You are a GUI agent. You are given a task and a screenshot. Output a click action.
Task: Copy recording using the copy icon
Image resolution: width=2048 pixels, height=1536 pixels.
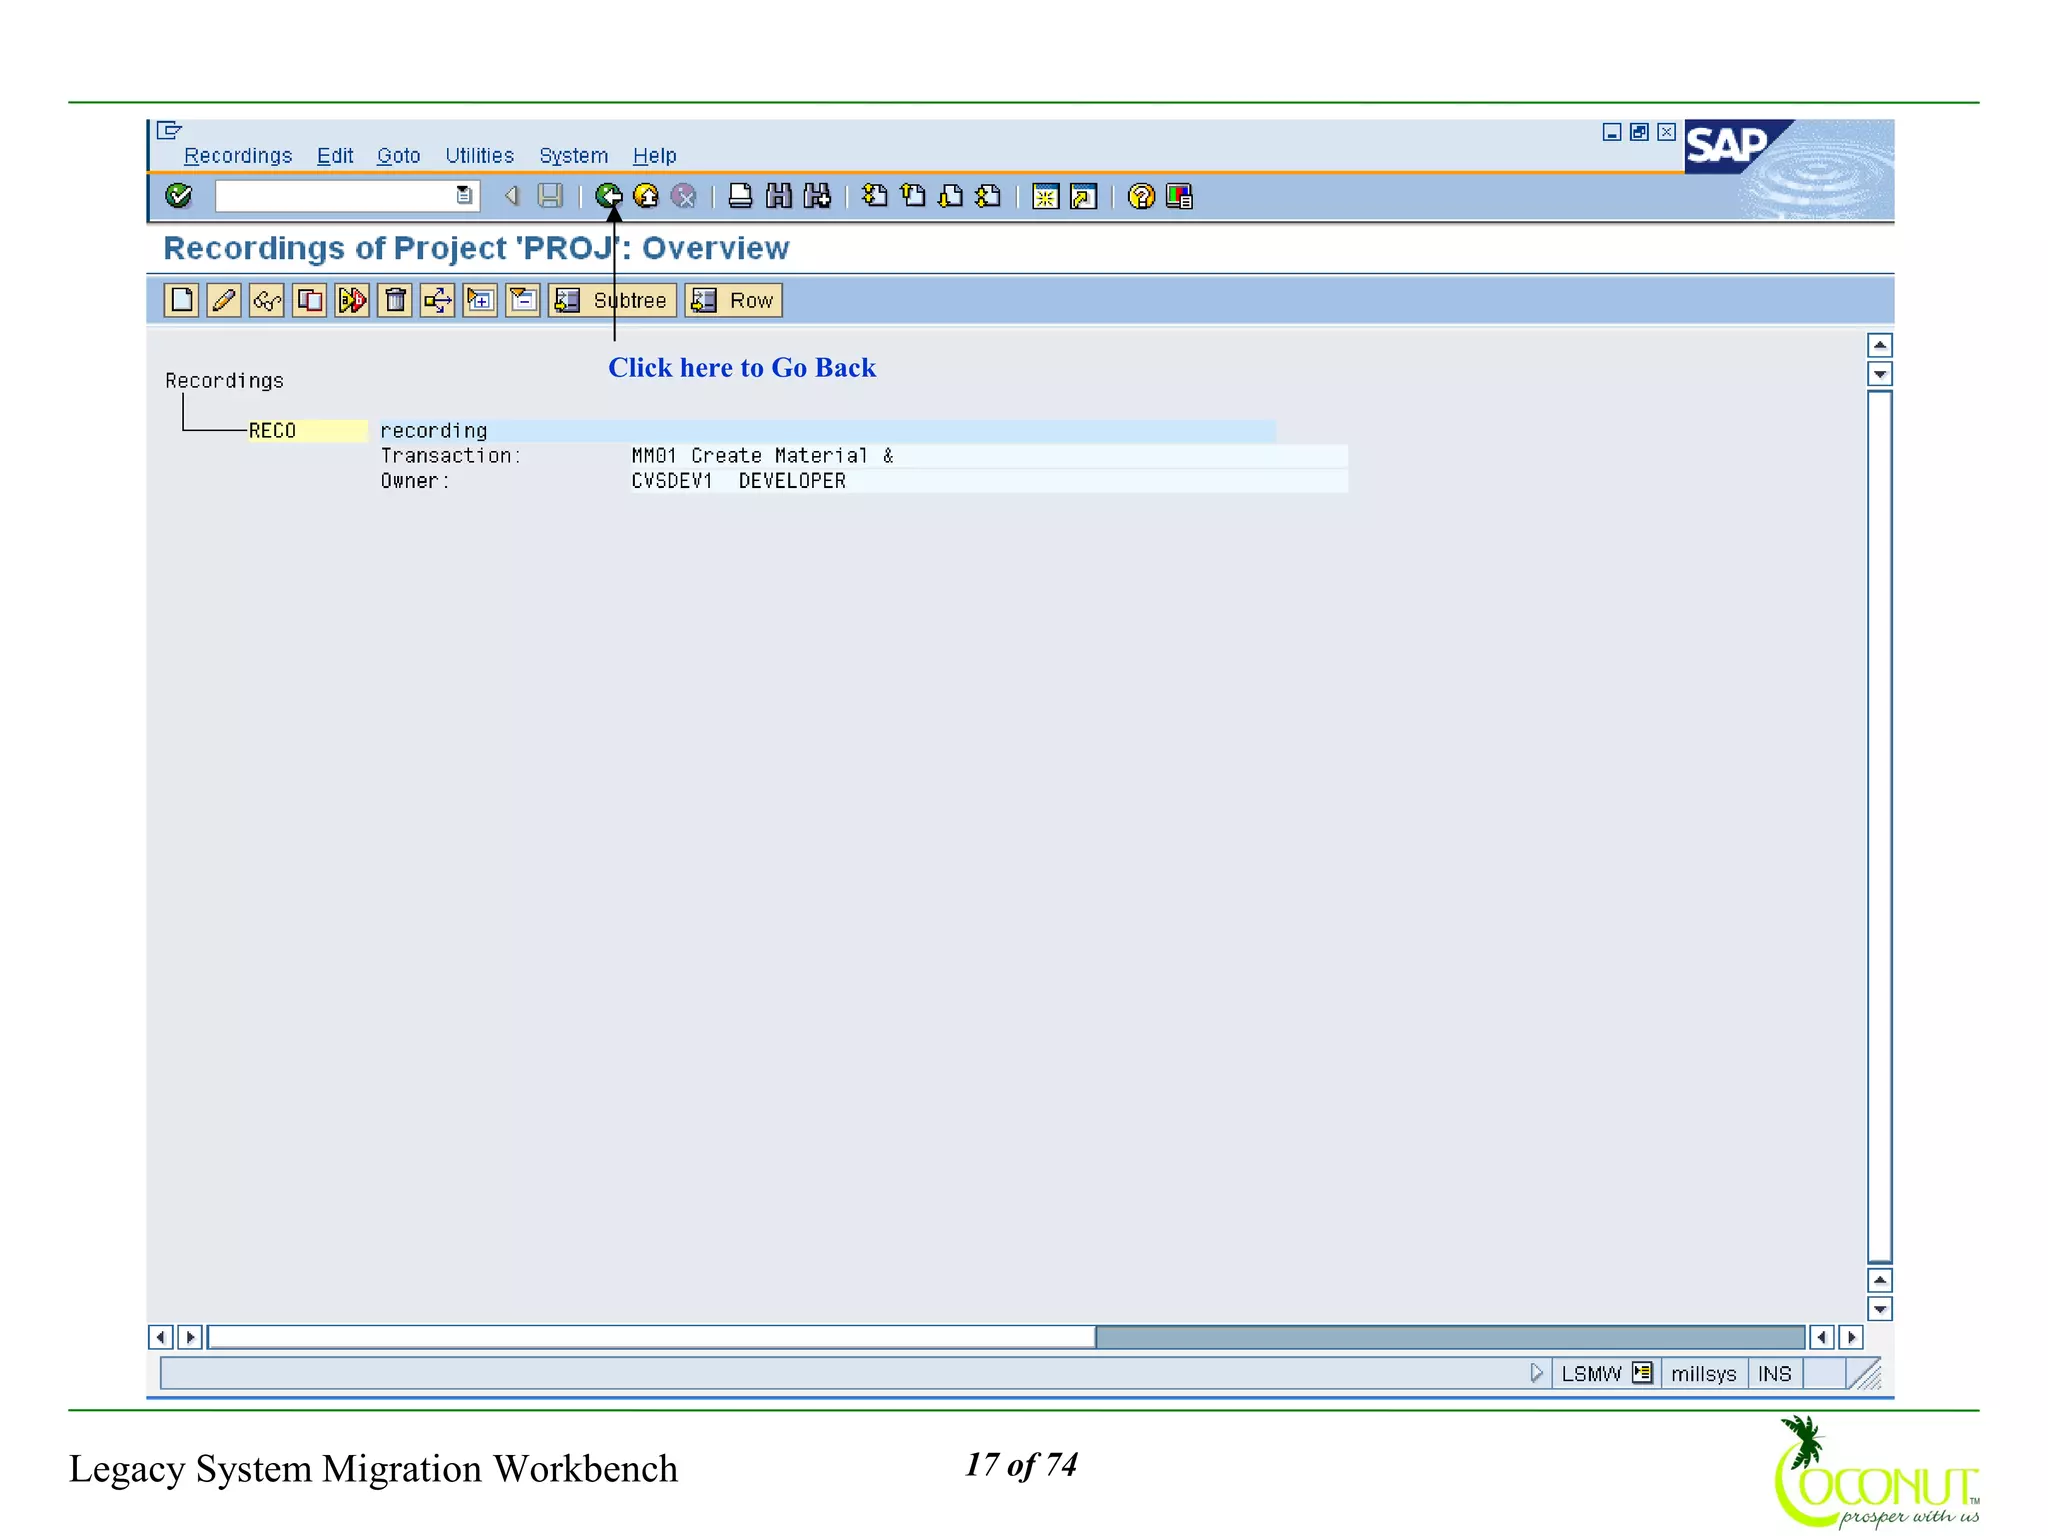(310, 300)
